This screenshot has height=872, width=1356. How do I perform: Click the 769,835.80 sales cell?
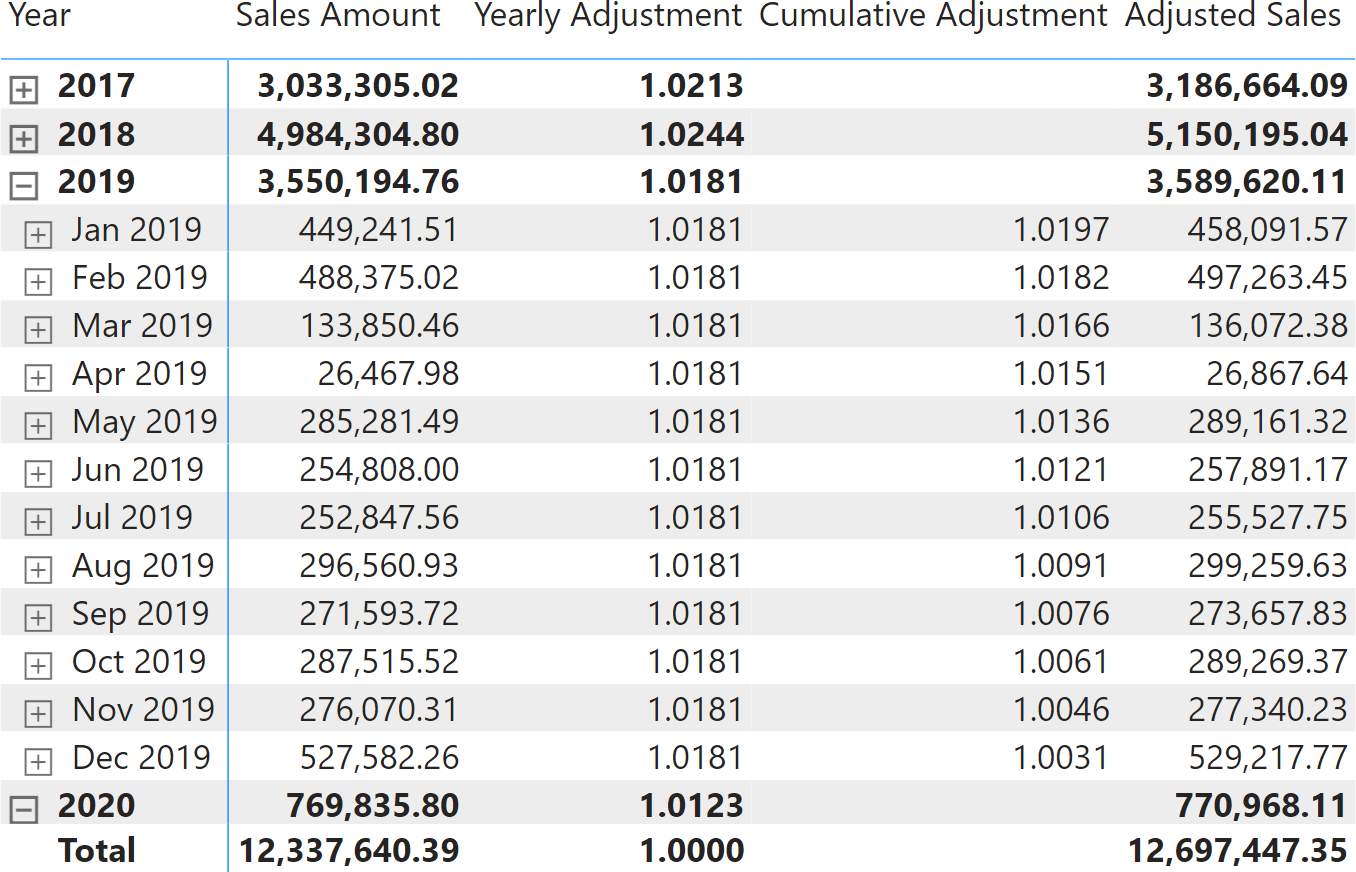(372, 806)
